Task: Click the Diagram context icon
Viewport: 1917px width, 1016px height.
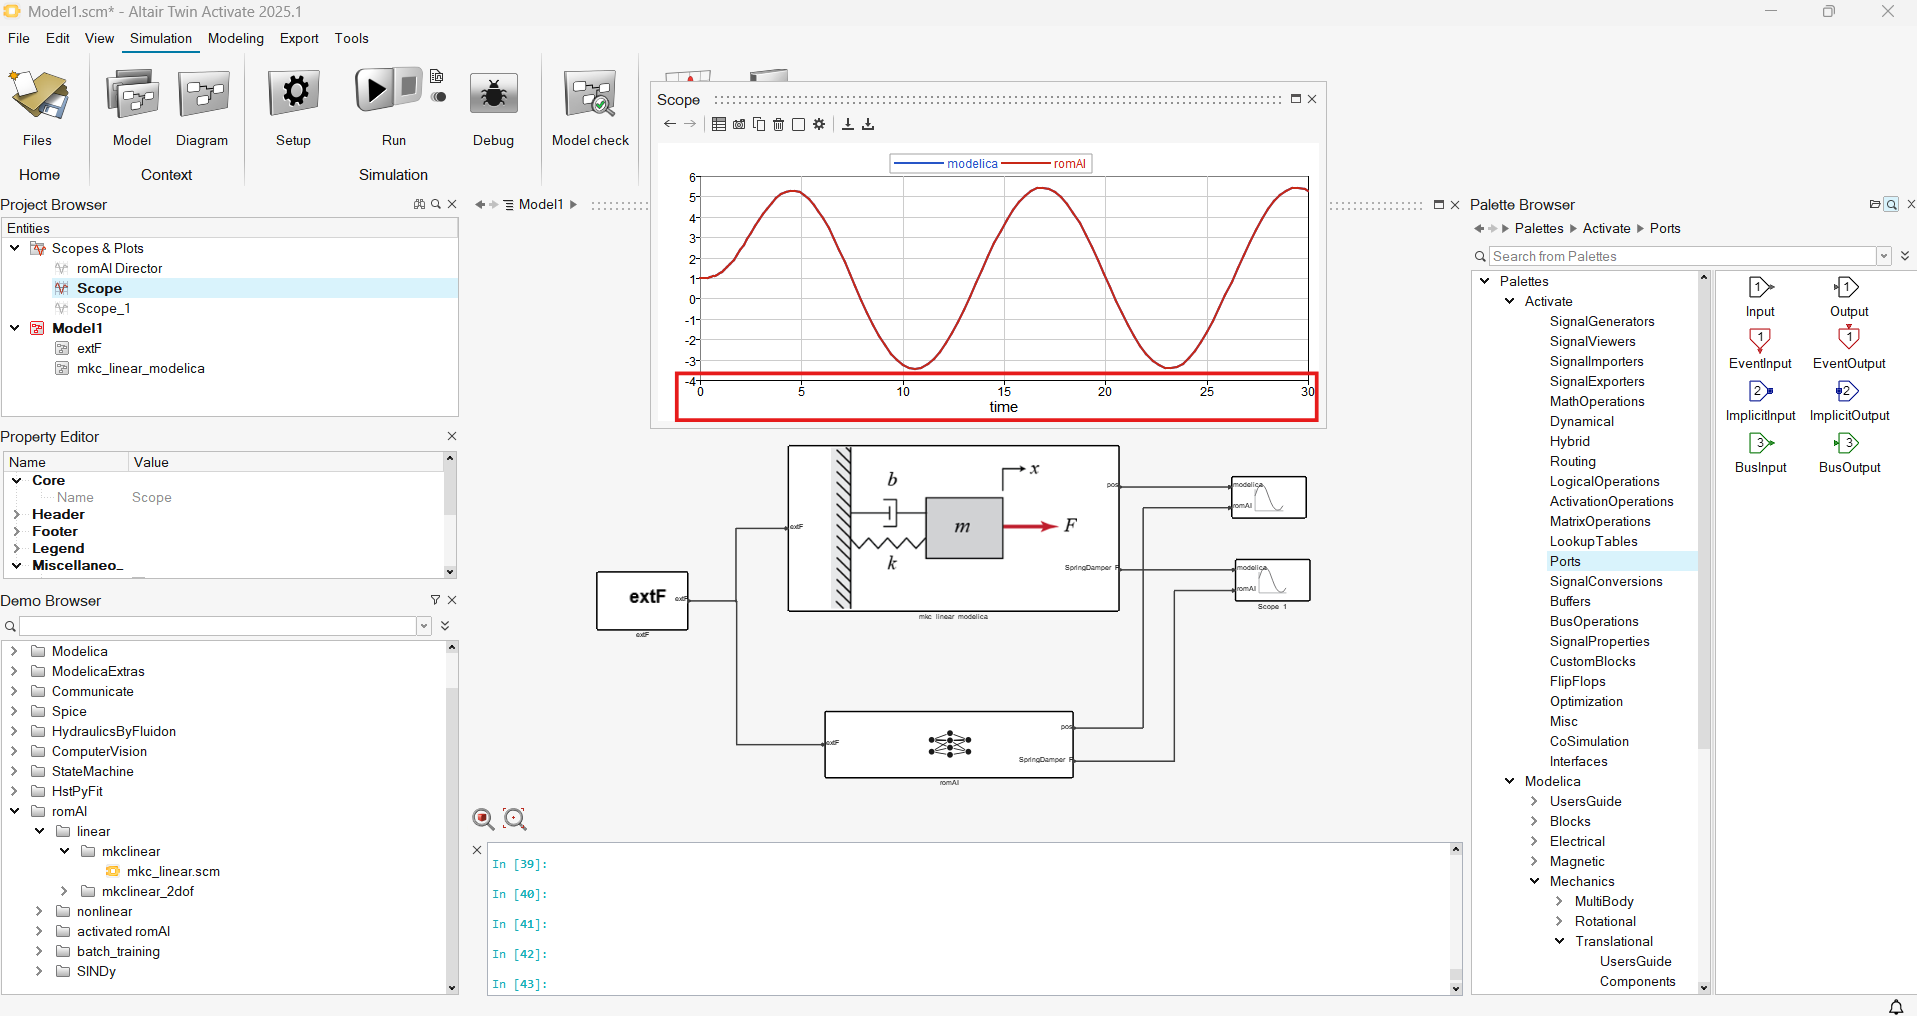Action: [203, 95]
